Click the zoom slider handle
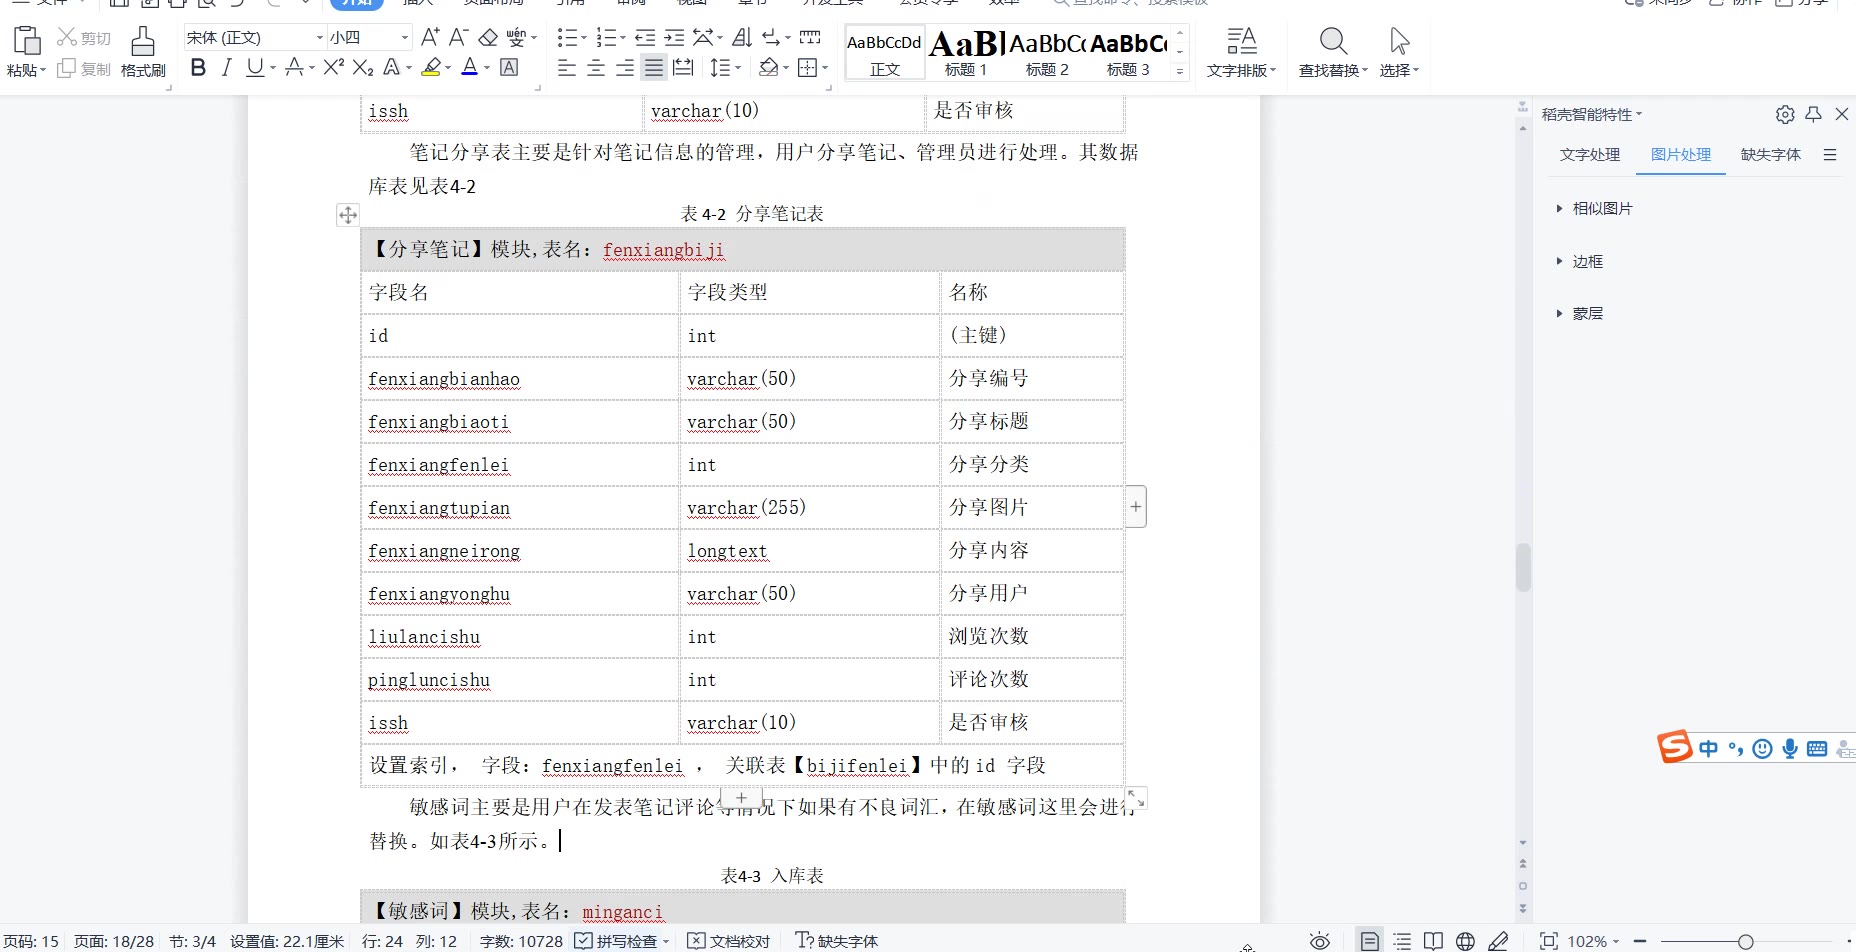The width and height of the screenshot is (1856, 952). pos(1745,941)
